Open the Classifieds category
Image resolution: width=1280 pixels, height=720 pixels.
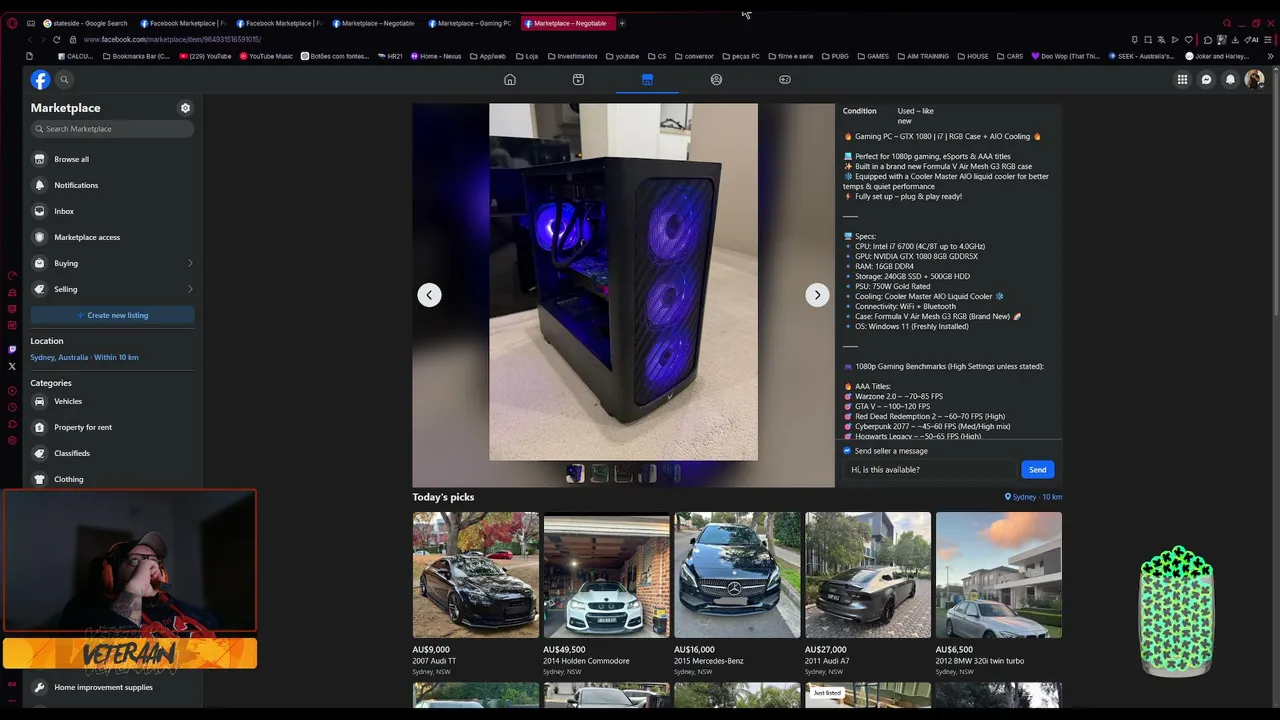[x=112, y=453]
